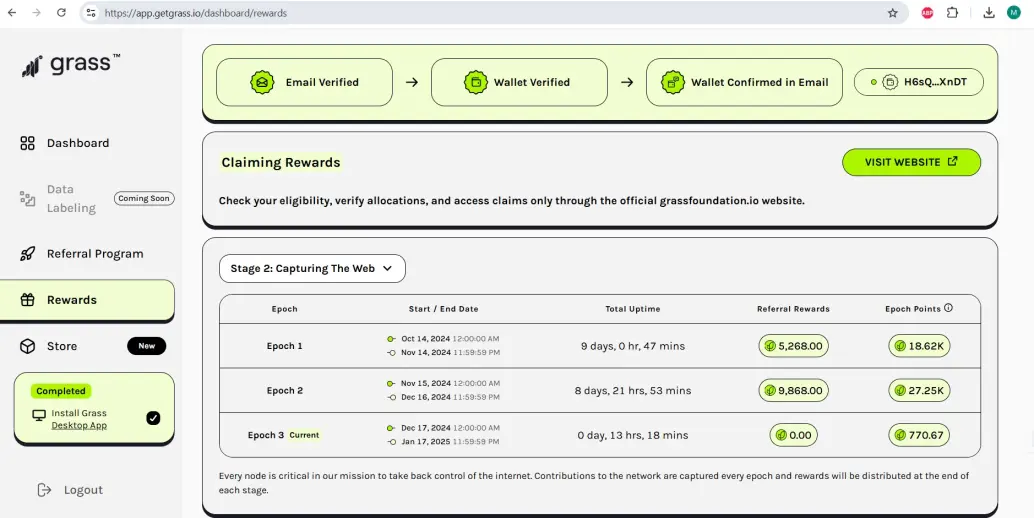Image resolution: width=1034 pixels, height=518 pixels.
Task: Click the Total Uptime column header
Action: (632, 308)
